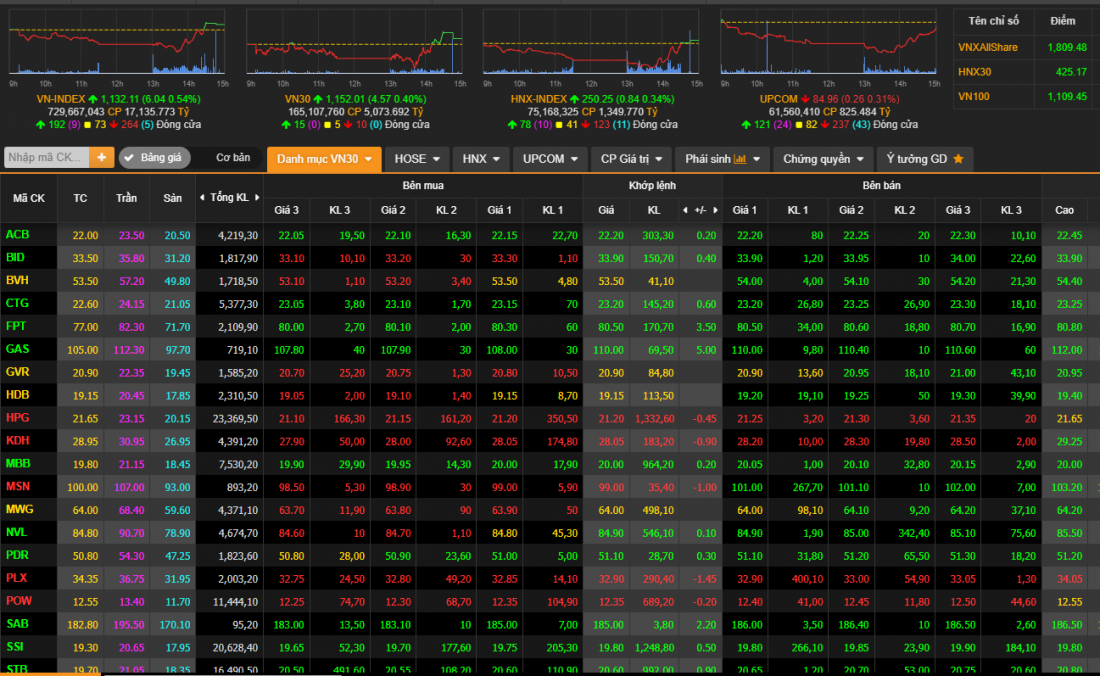Open the PLX stock symbol
Image resolution: width=1100 pixels, height=676 pixels.
17,579
